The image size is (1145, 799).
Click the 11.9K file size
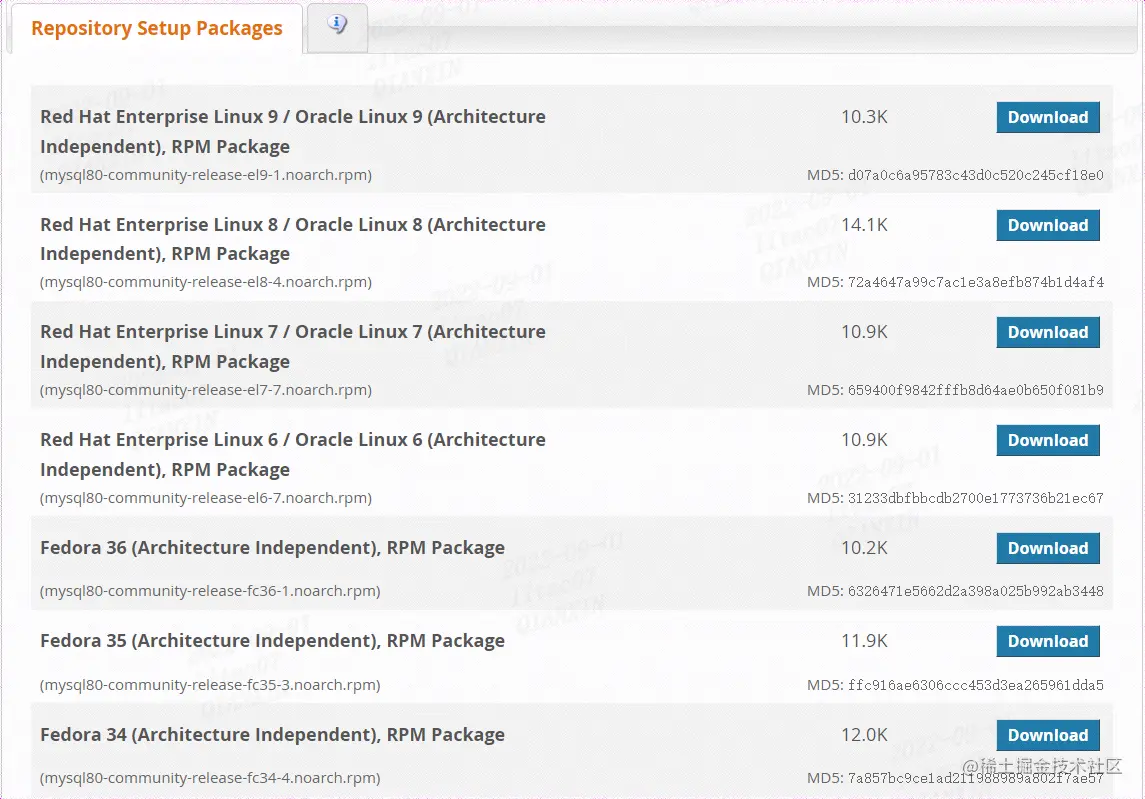point(865,641)
